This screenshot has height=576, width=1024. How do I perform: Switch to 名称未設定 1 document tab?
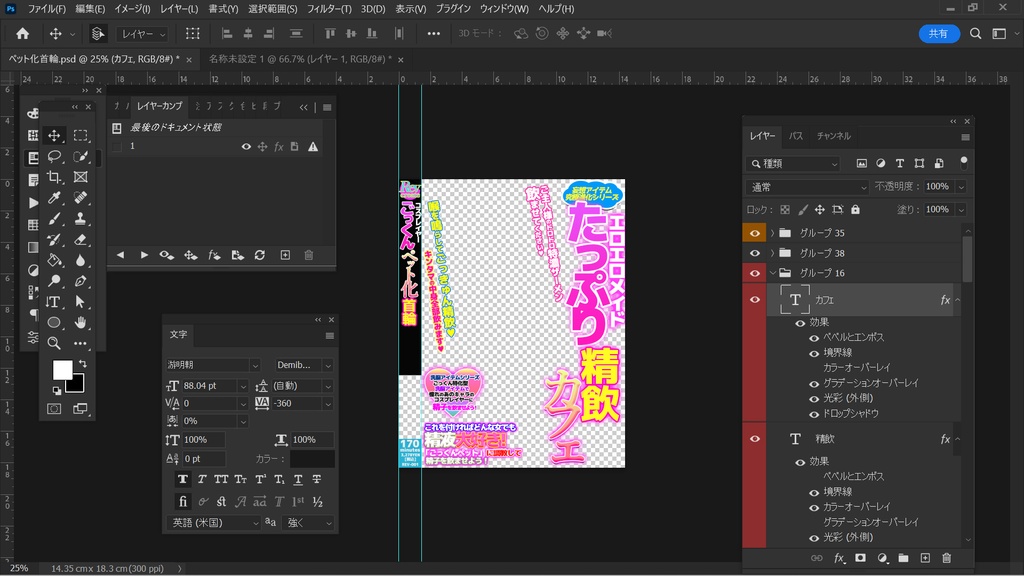[300, 59]
